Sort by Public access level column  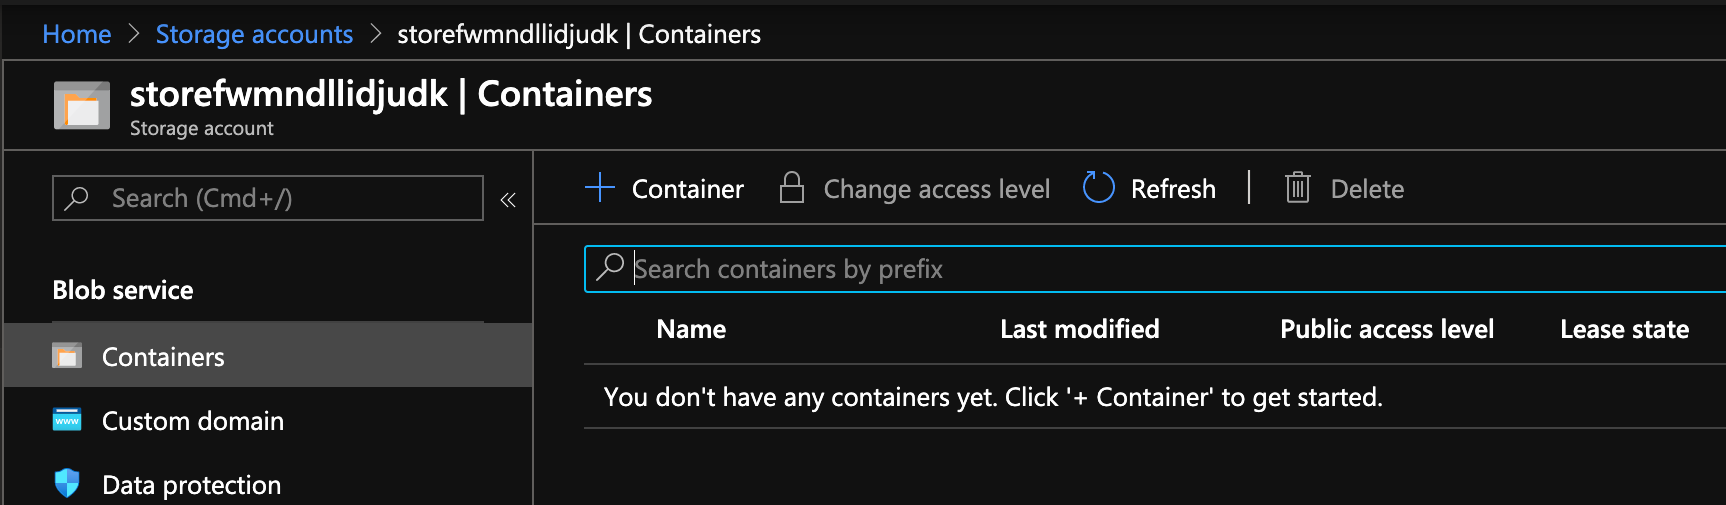(x=1386, y=329)
